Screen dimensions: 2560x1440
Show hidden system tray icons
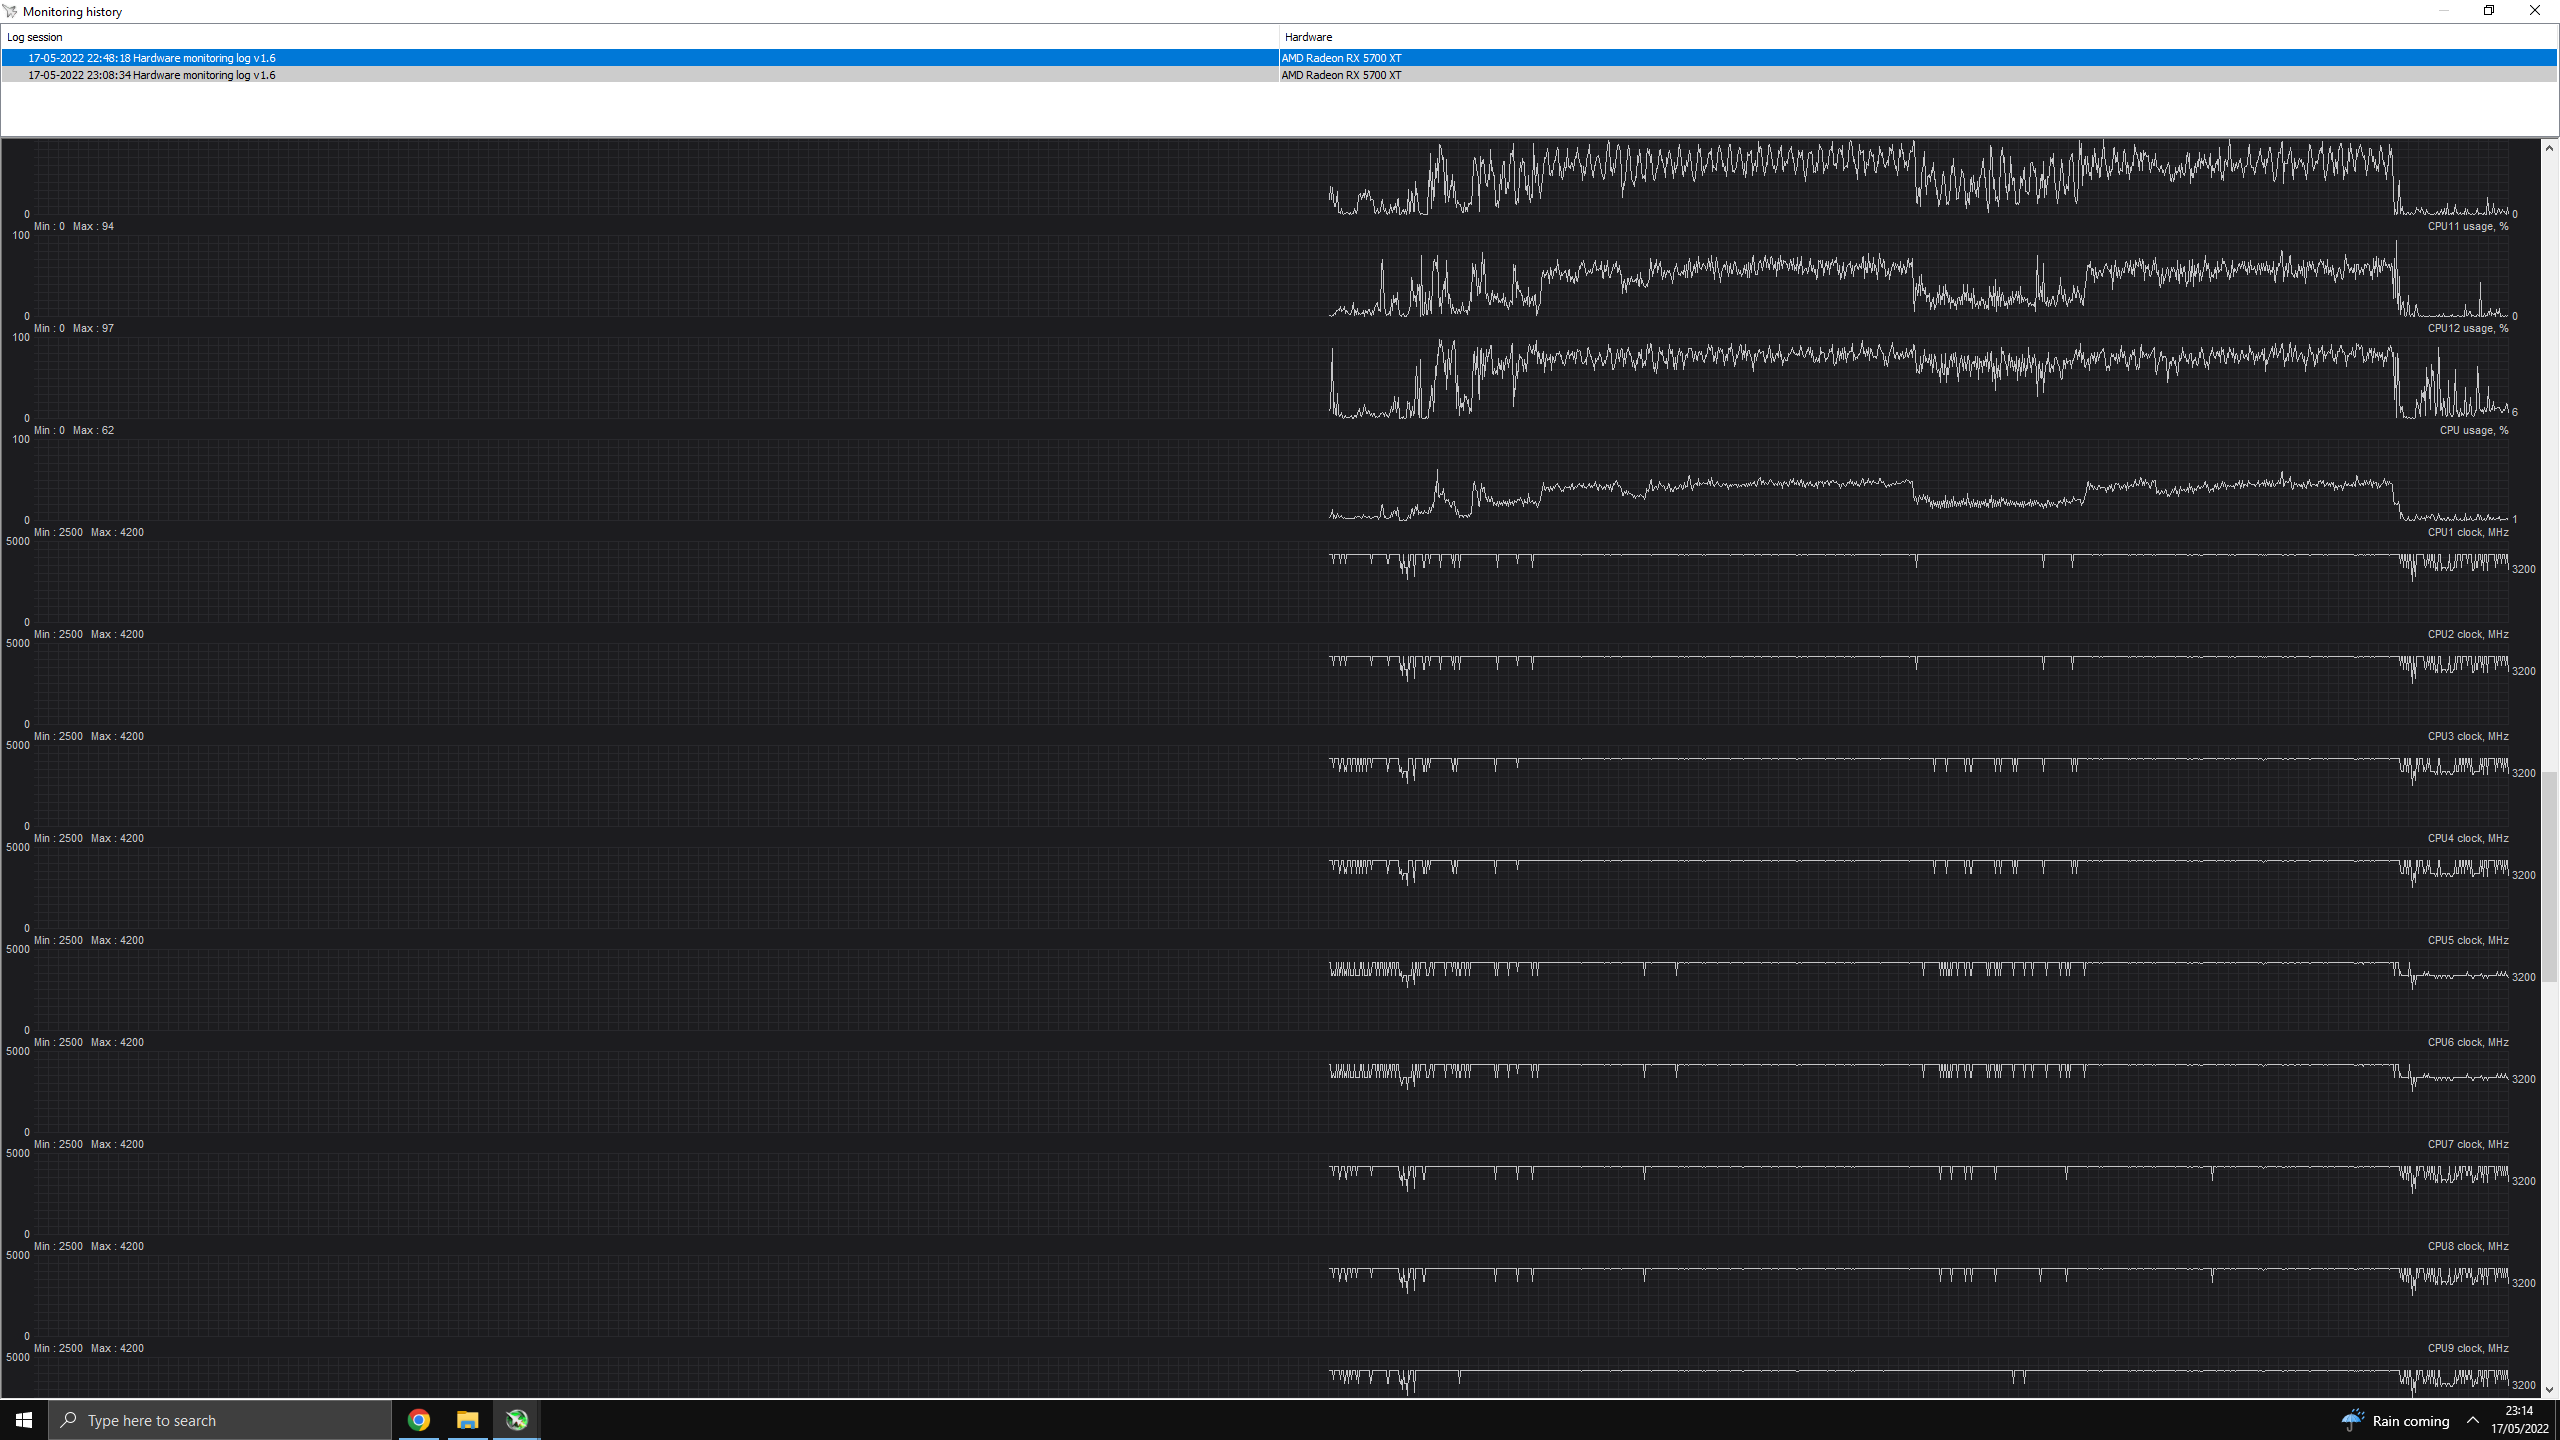pos(2473,1420)
